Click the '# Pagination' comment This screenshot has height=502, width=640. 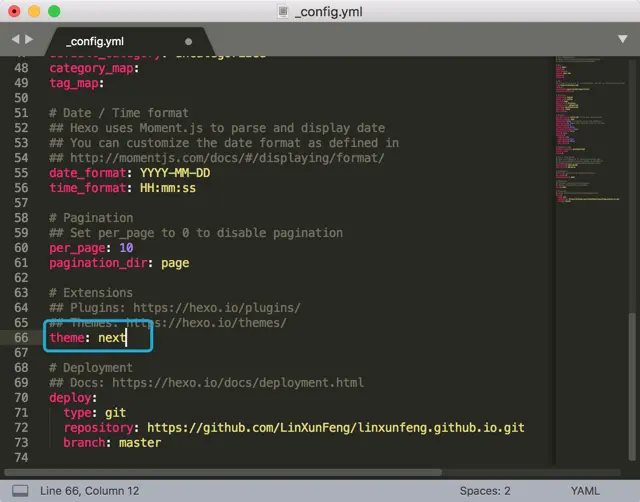pos(91,218)
